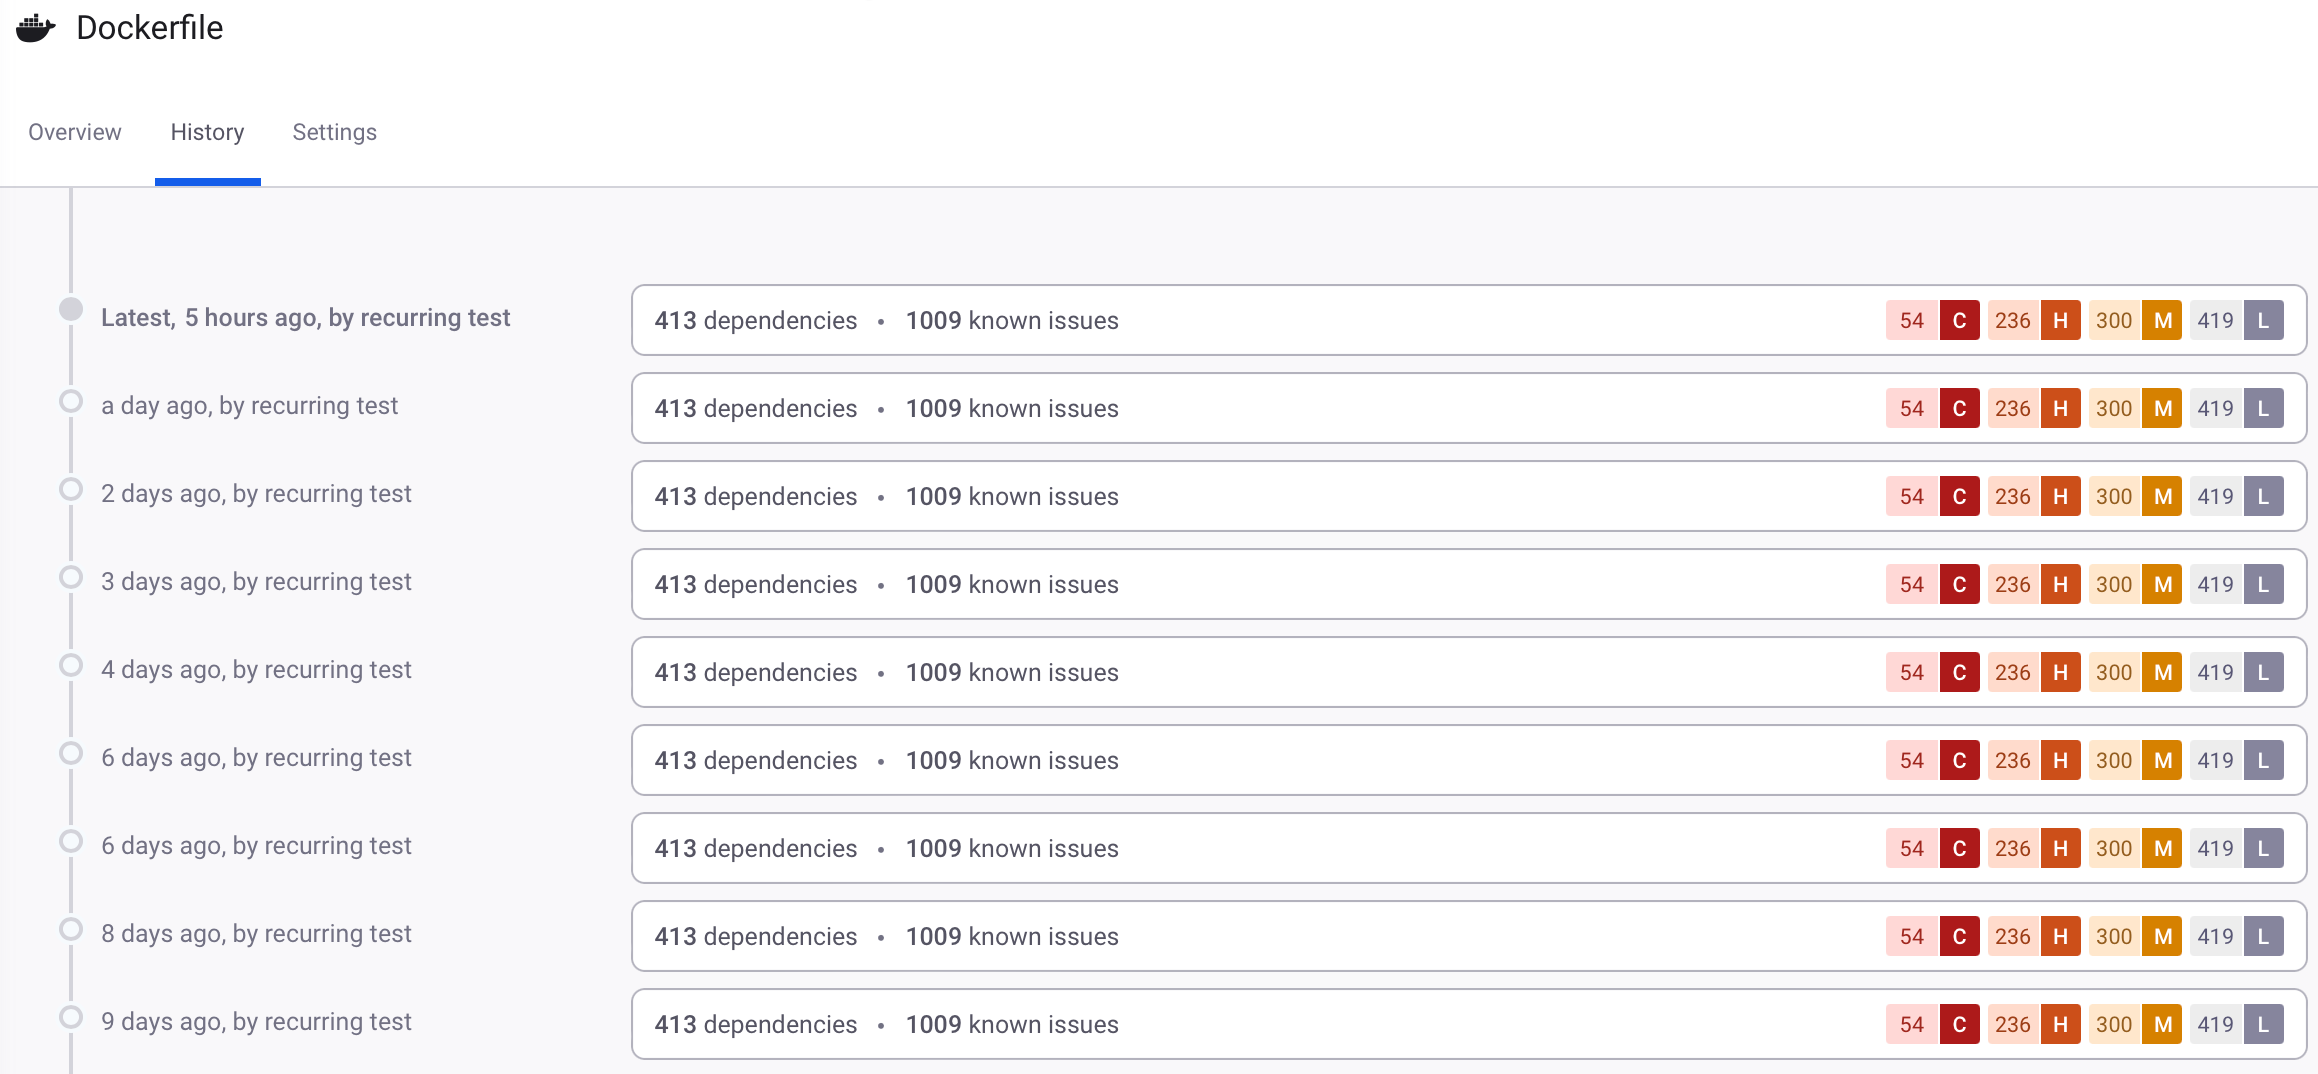Click the medium M badge on the 4 days ago scan
Viewport: 2318px width, 1074px height.
(2163, 672)
